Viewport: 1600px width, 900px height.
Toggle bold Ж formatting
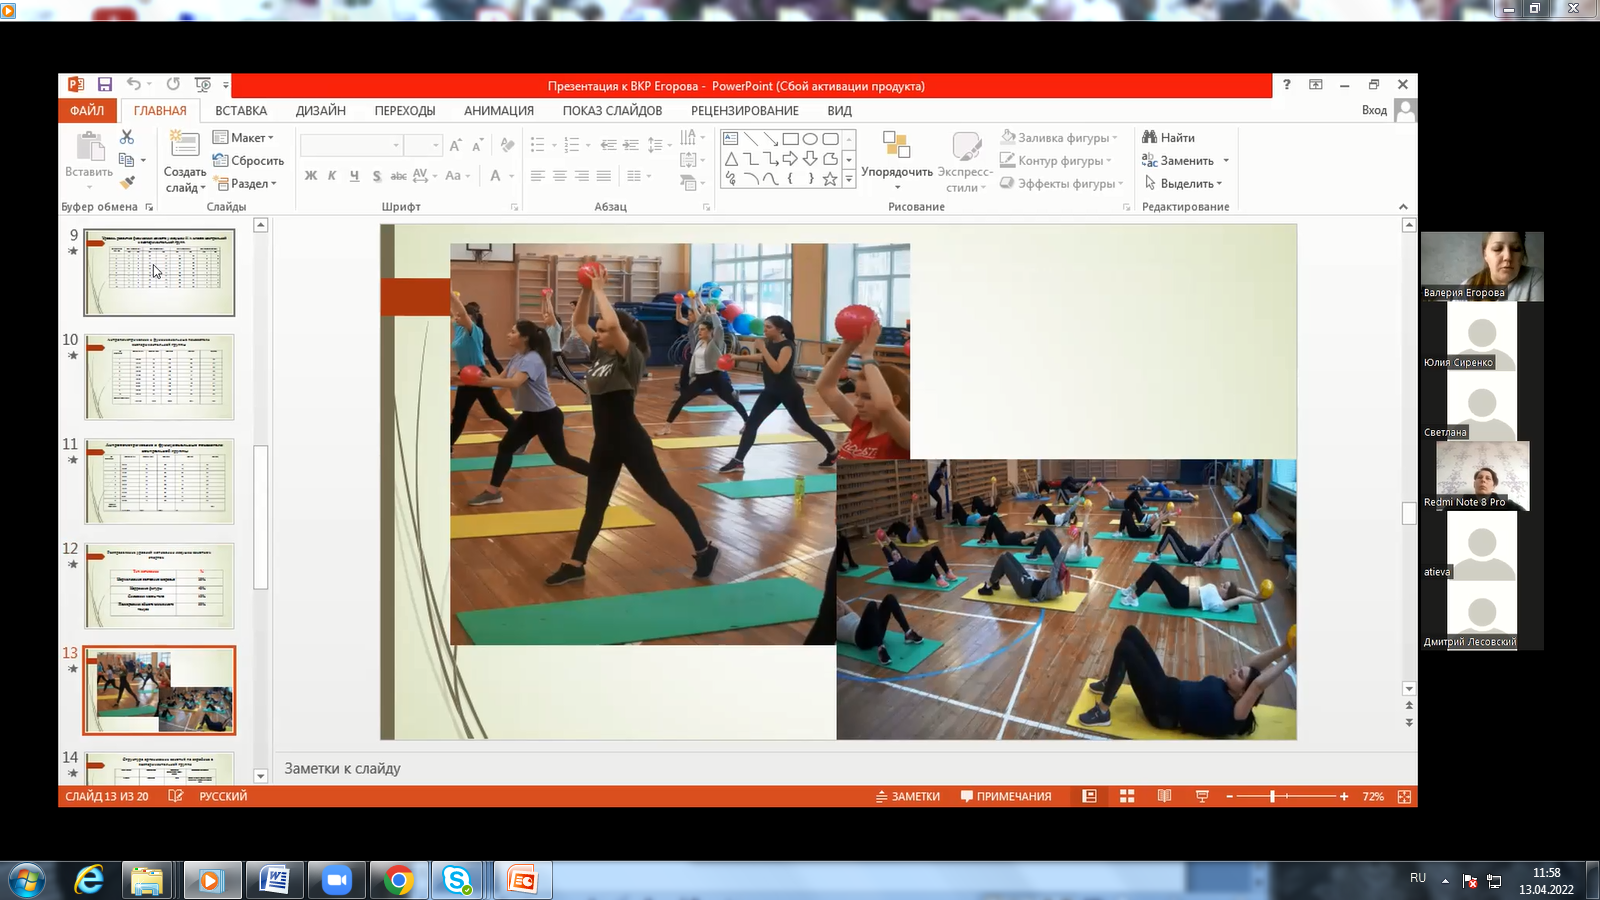[311, 176]
